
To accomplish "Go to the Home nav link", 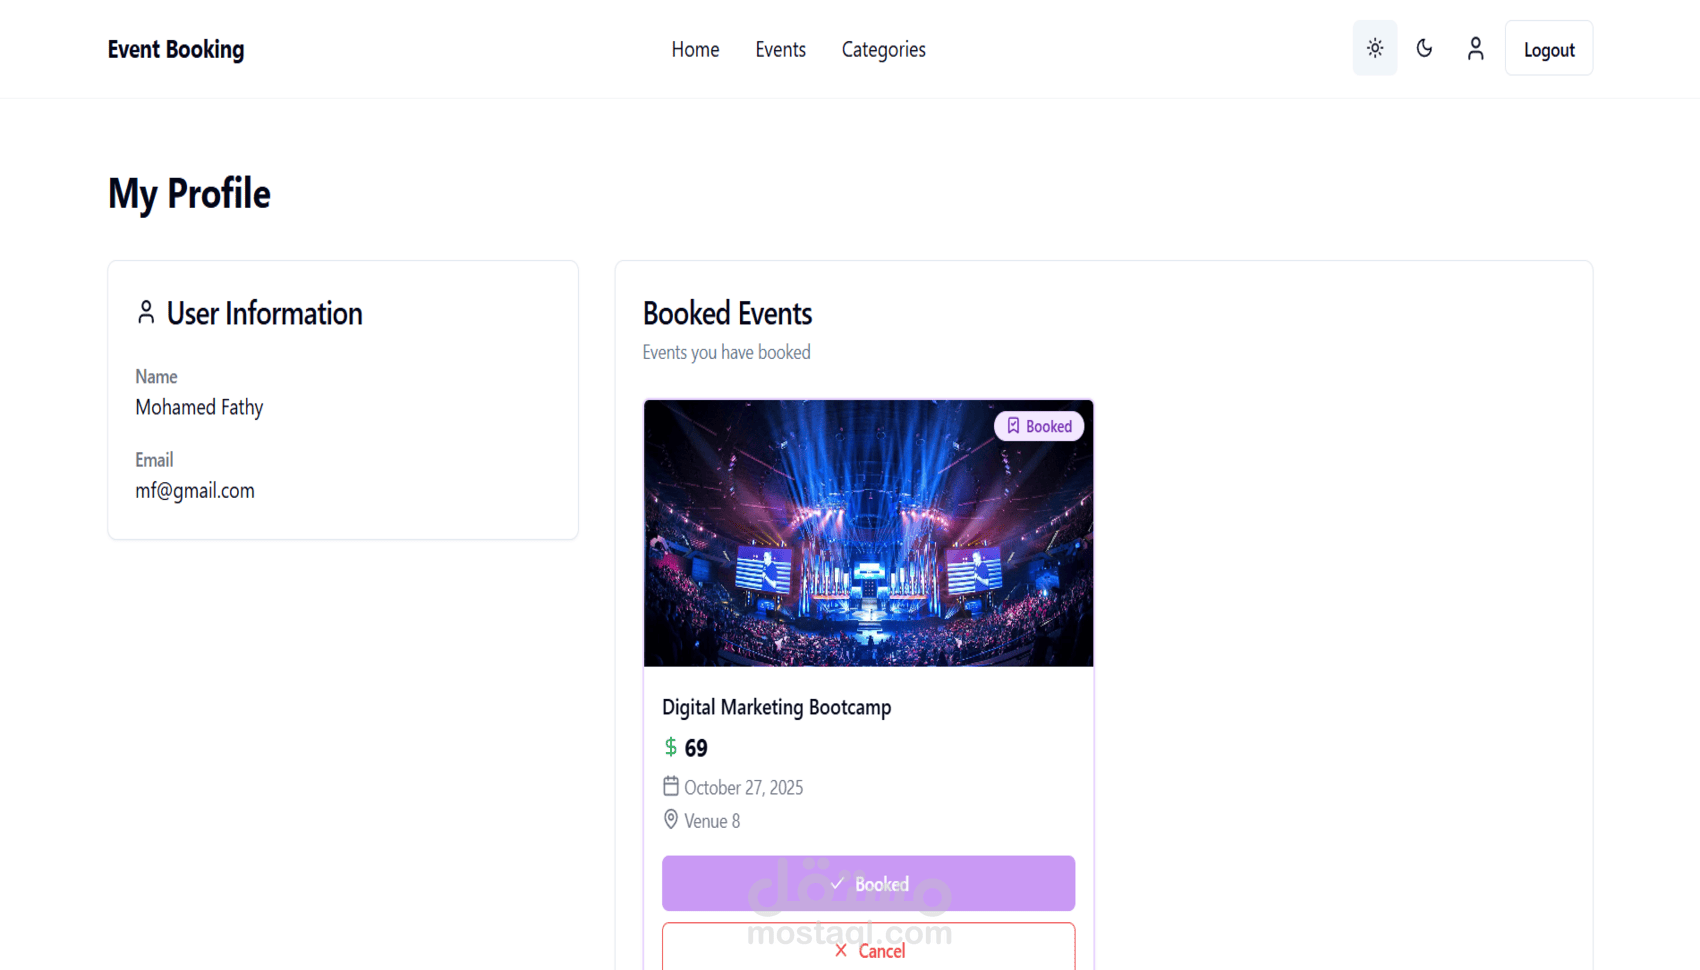I will (695, 49).
